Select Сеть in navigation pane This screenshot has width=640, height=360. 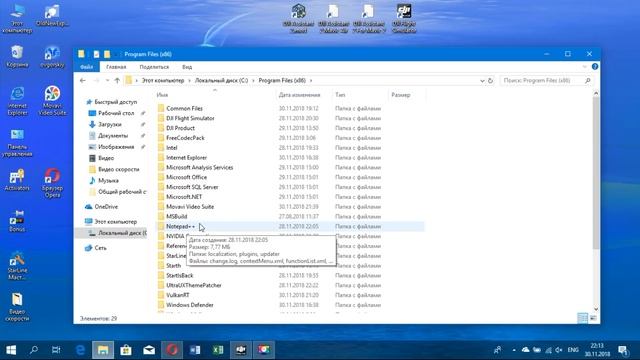[100, 248]
